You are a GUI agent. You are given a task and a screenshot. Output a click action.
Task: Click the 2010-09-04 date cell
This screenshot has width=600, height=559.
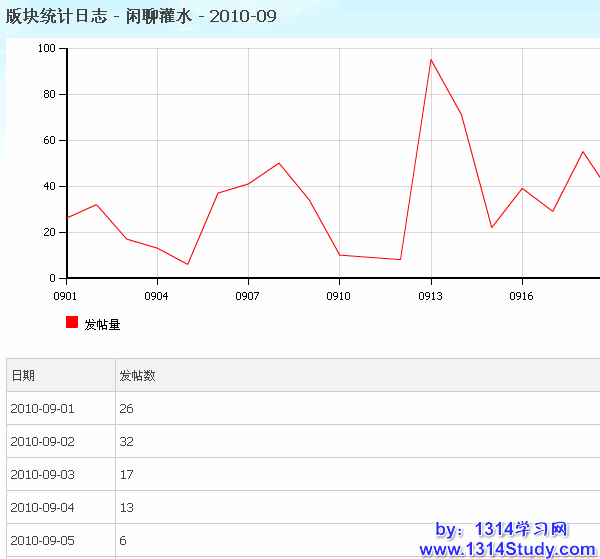coord(42,508)
